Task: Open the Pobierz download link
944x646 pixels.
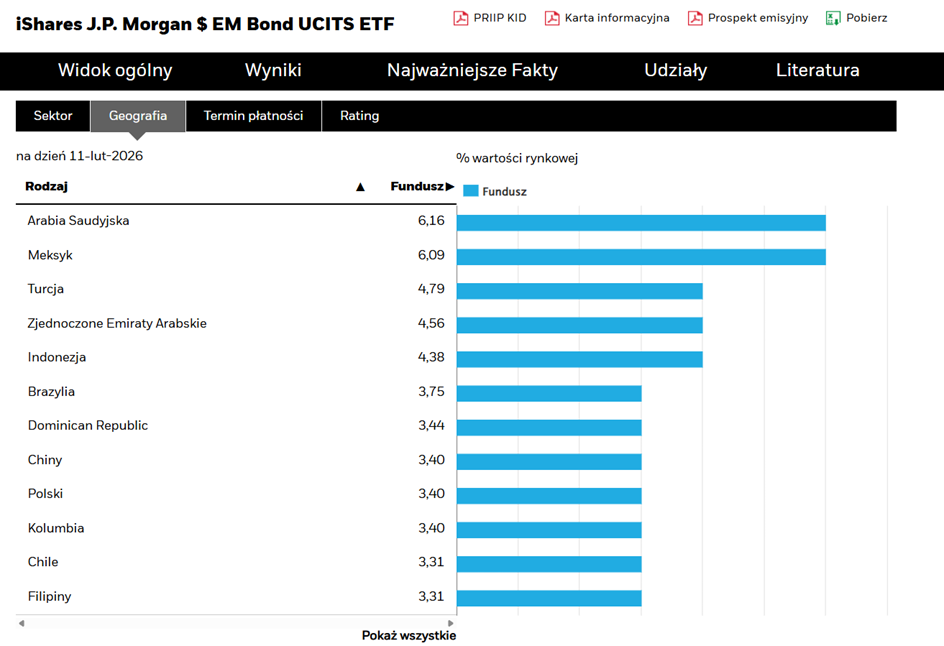Action: pyautogui.click(x=867, y=18)
